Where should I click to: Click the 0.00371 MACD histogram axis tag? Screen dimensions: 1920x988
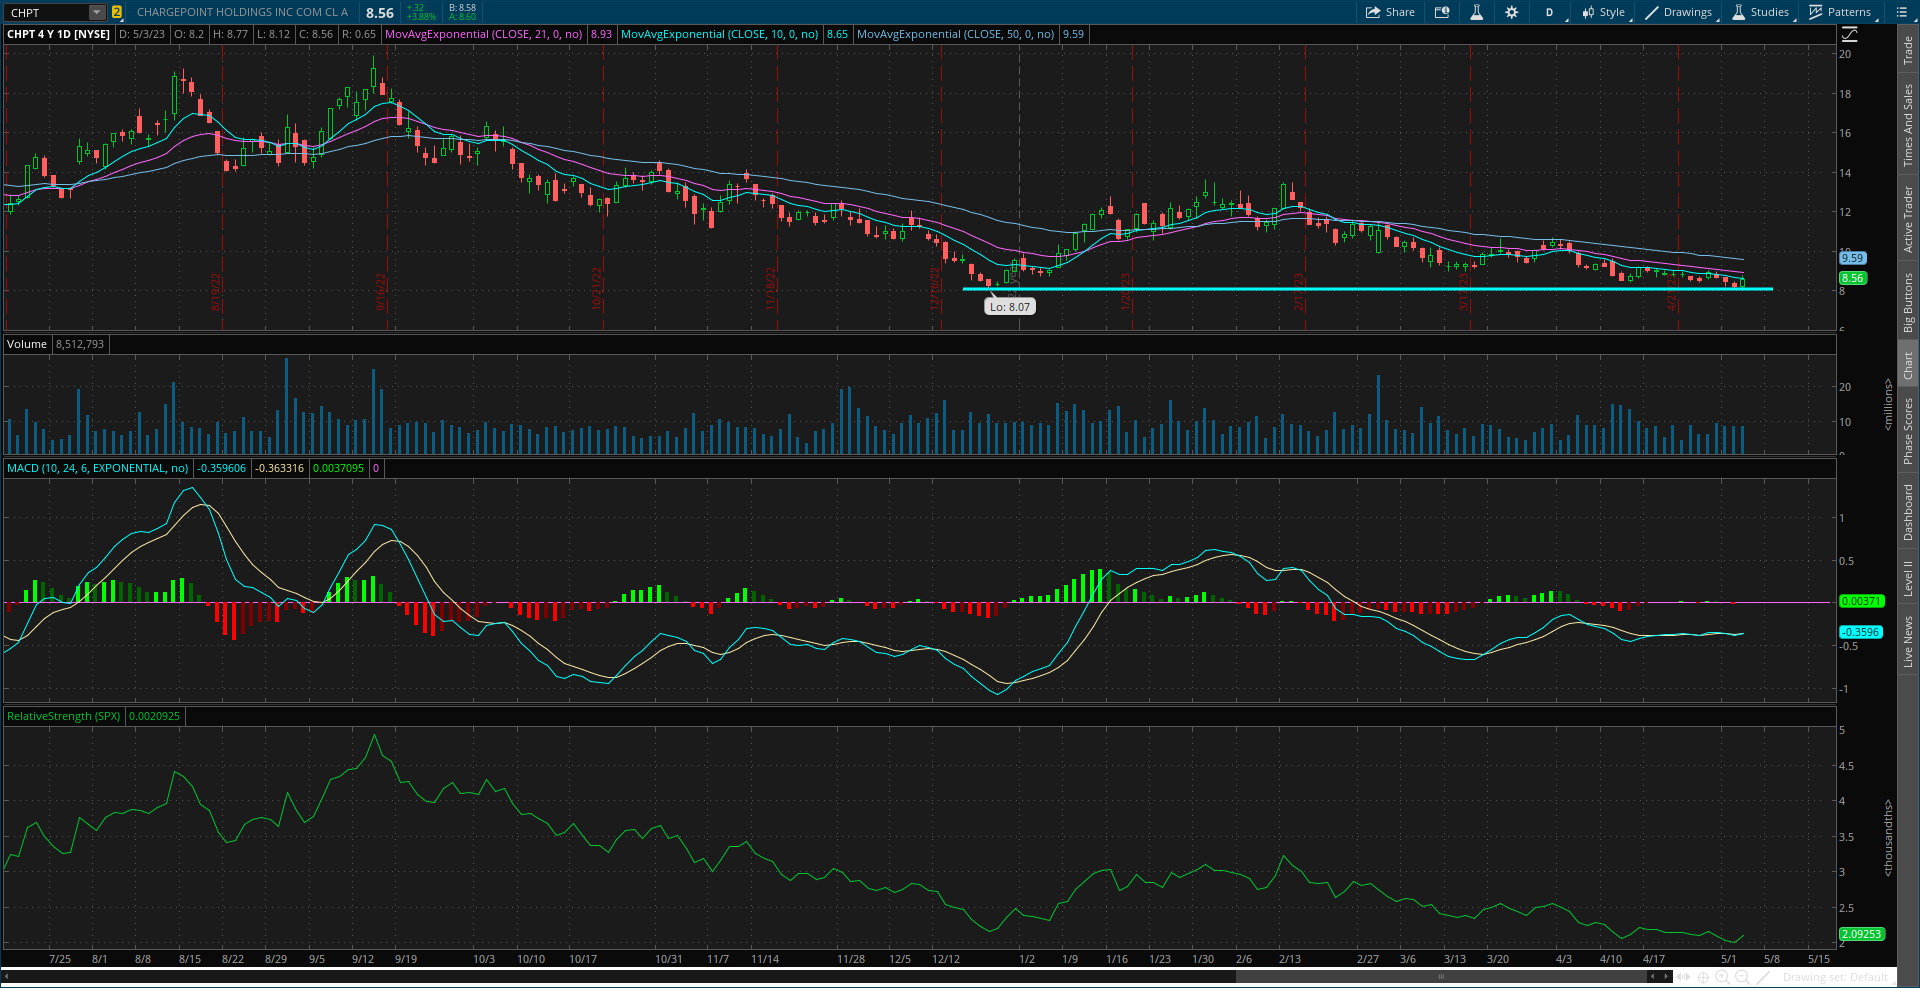tap(1861, 601)
